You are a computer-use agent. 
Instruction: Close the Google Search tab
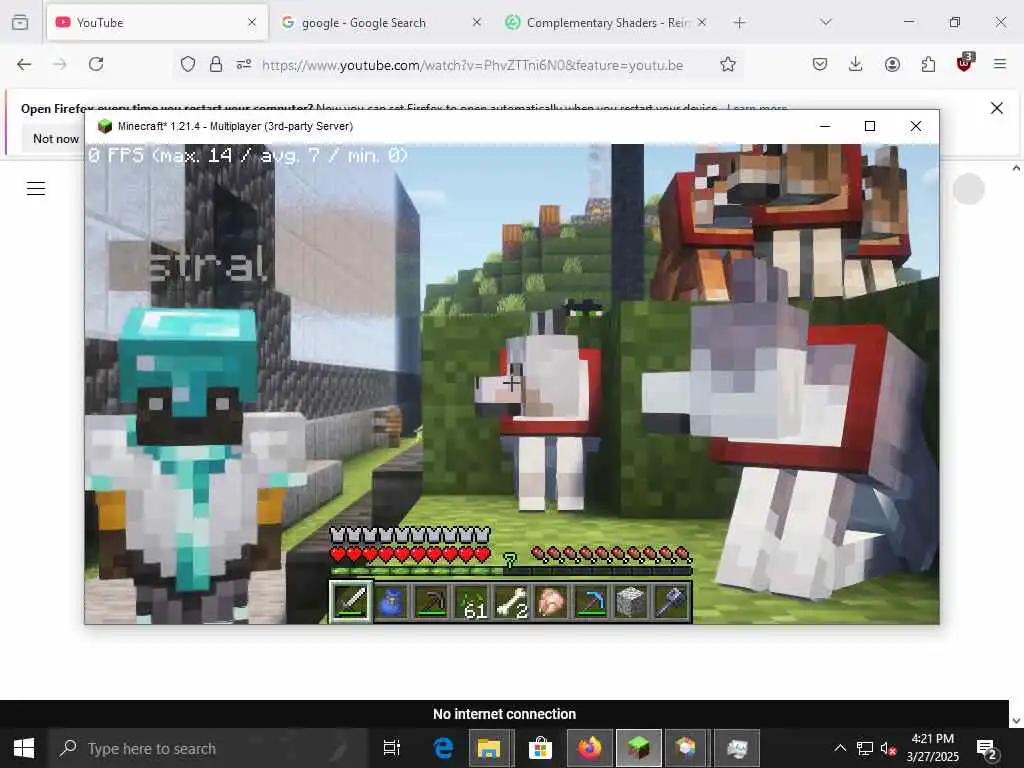point(477,23)
